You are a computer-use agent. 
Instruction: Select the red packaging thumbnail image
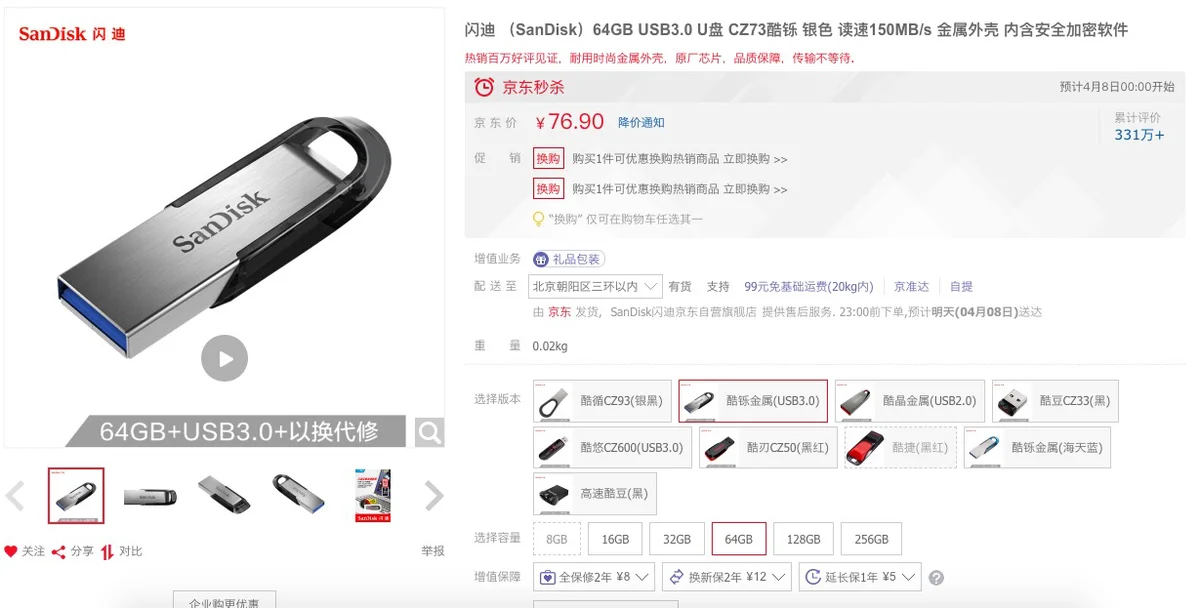coord(373,496)
